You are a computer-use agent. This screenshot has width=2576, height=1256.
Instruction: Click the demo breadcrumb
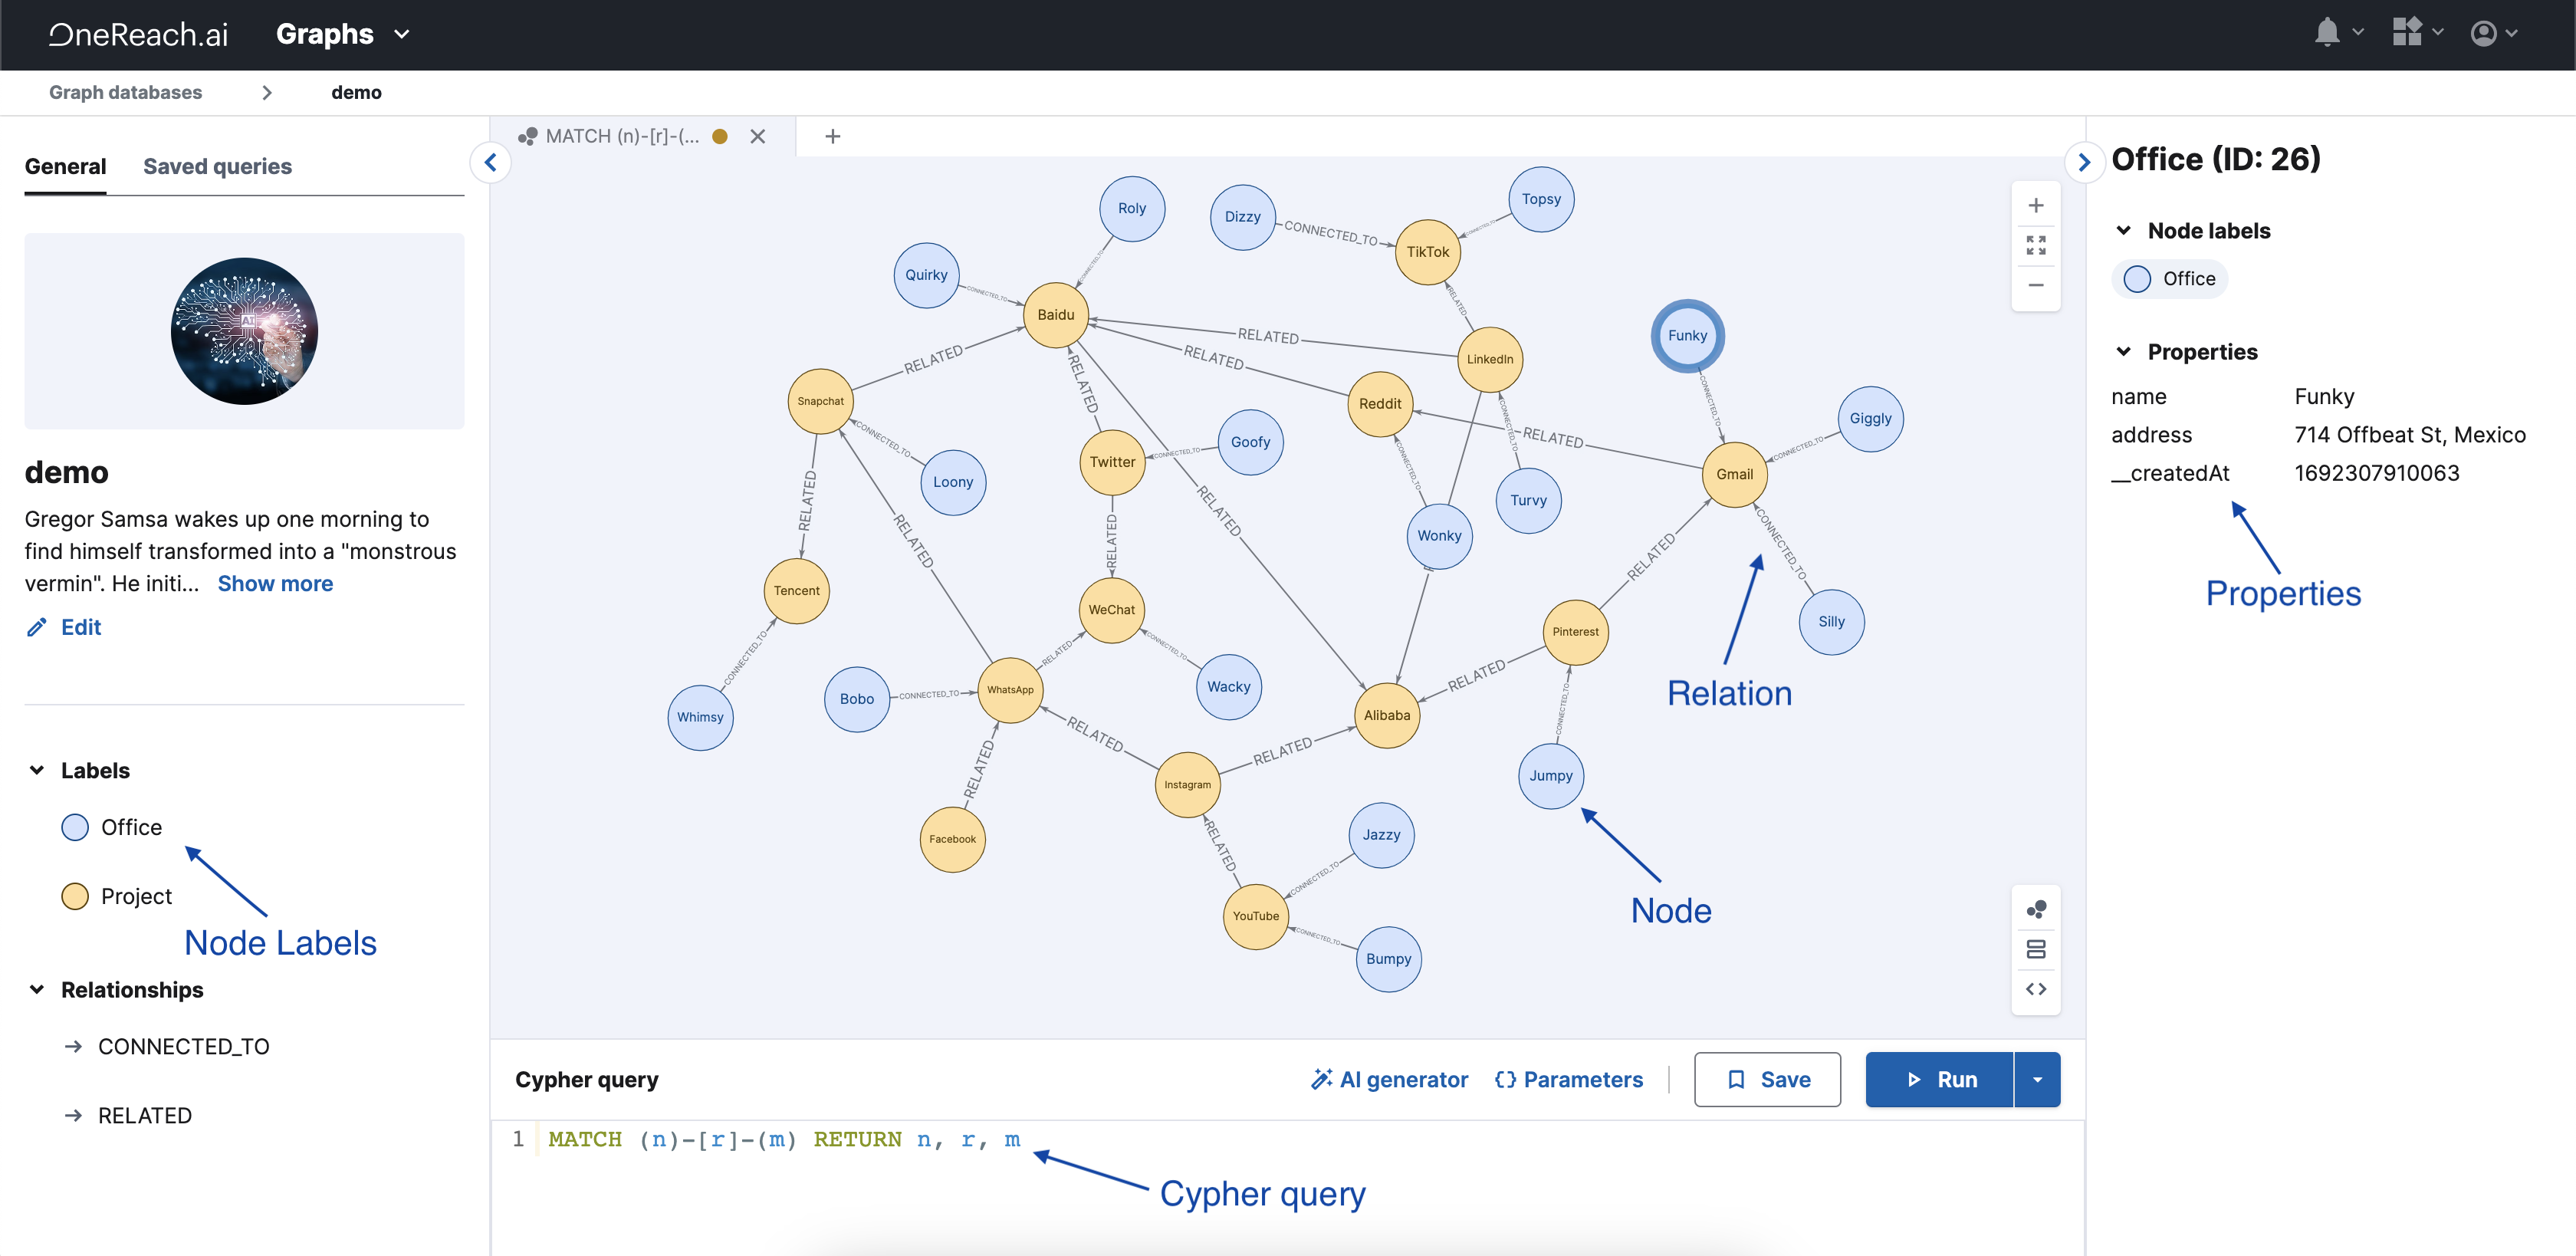pyautogui.click(x=356, y=92)
